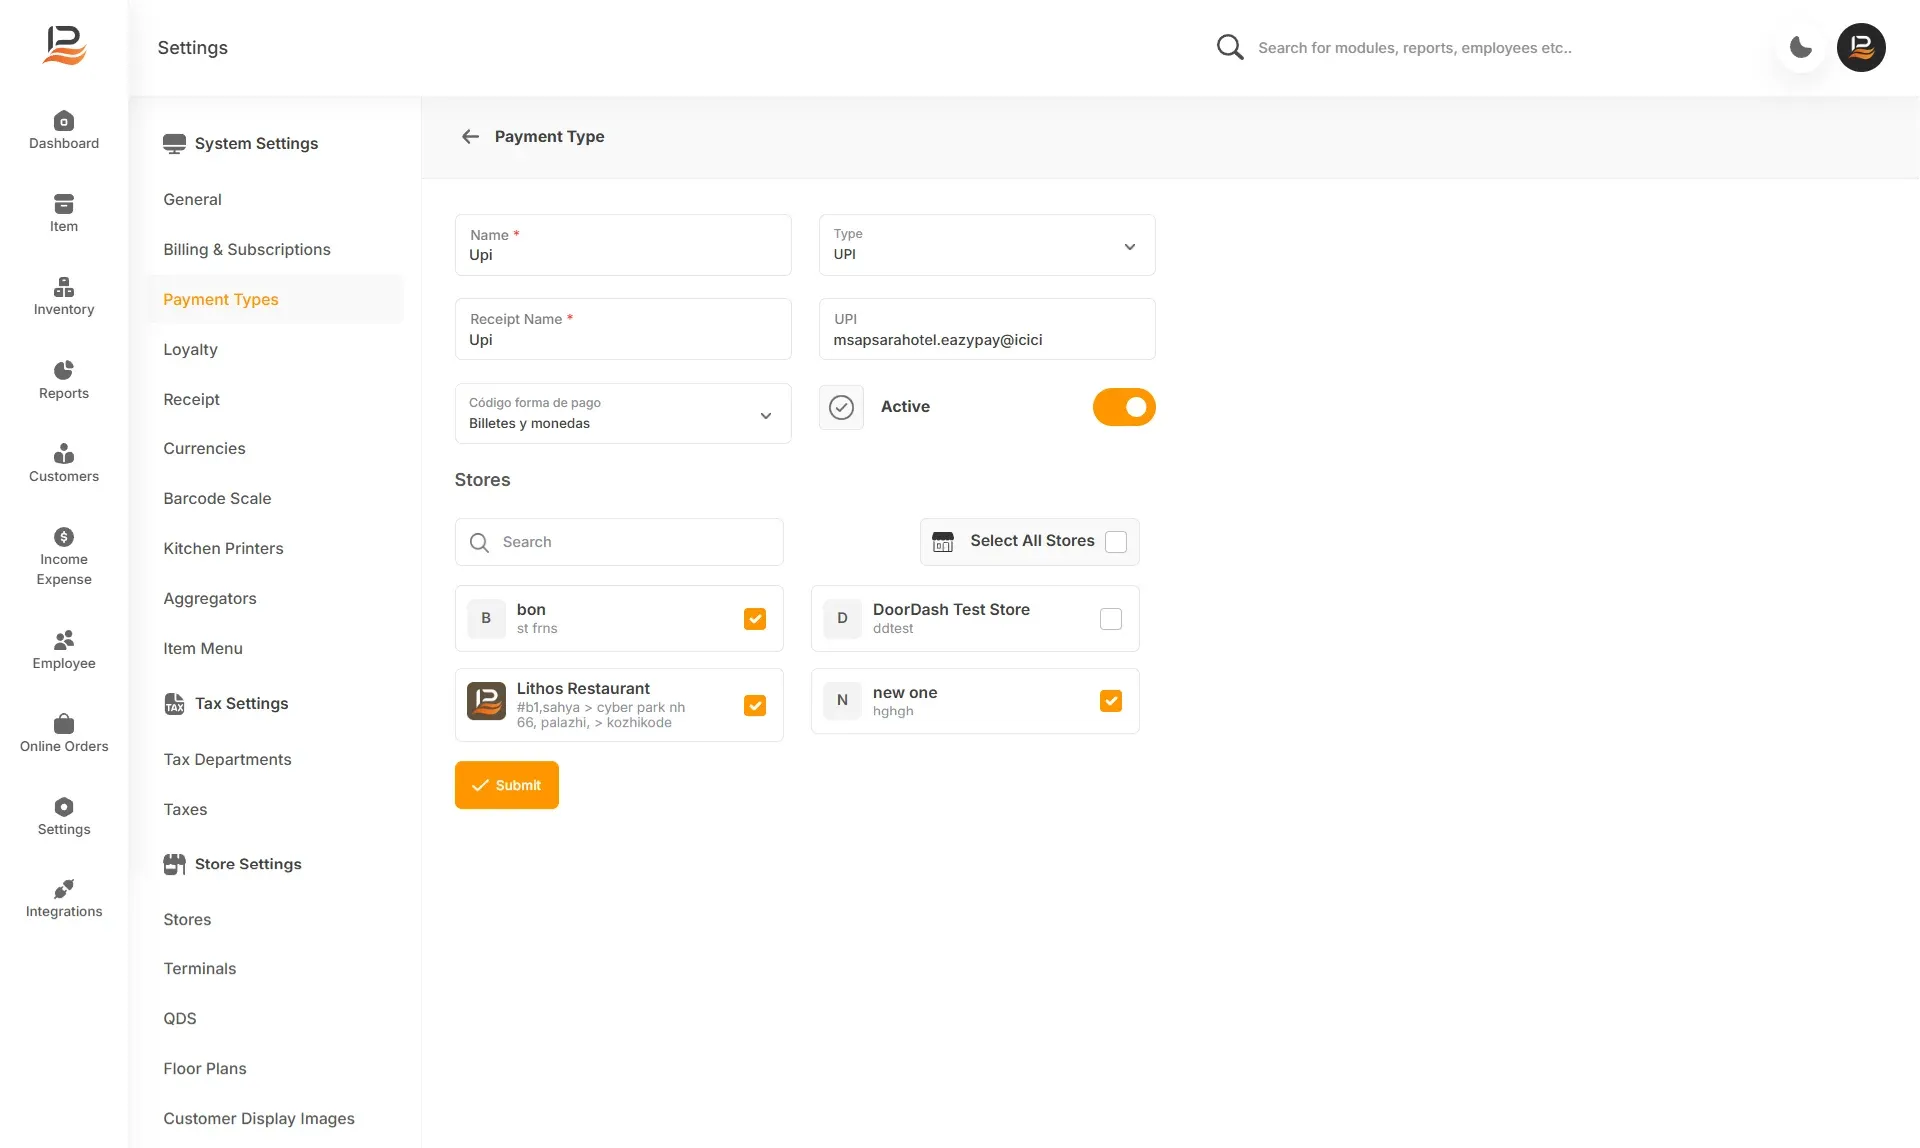Click the search magnifier icon in header
The width and height of the screenshot is (1920, 1148).
1230,47
